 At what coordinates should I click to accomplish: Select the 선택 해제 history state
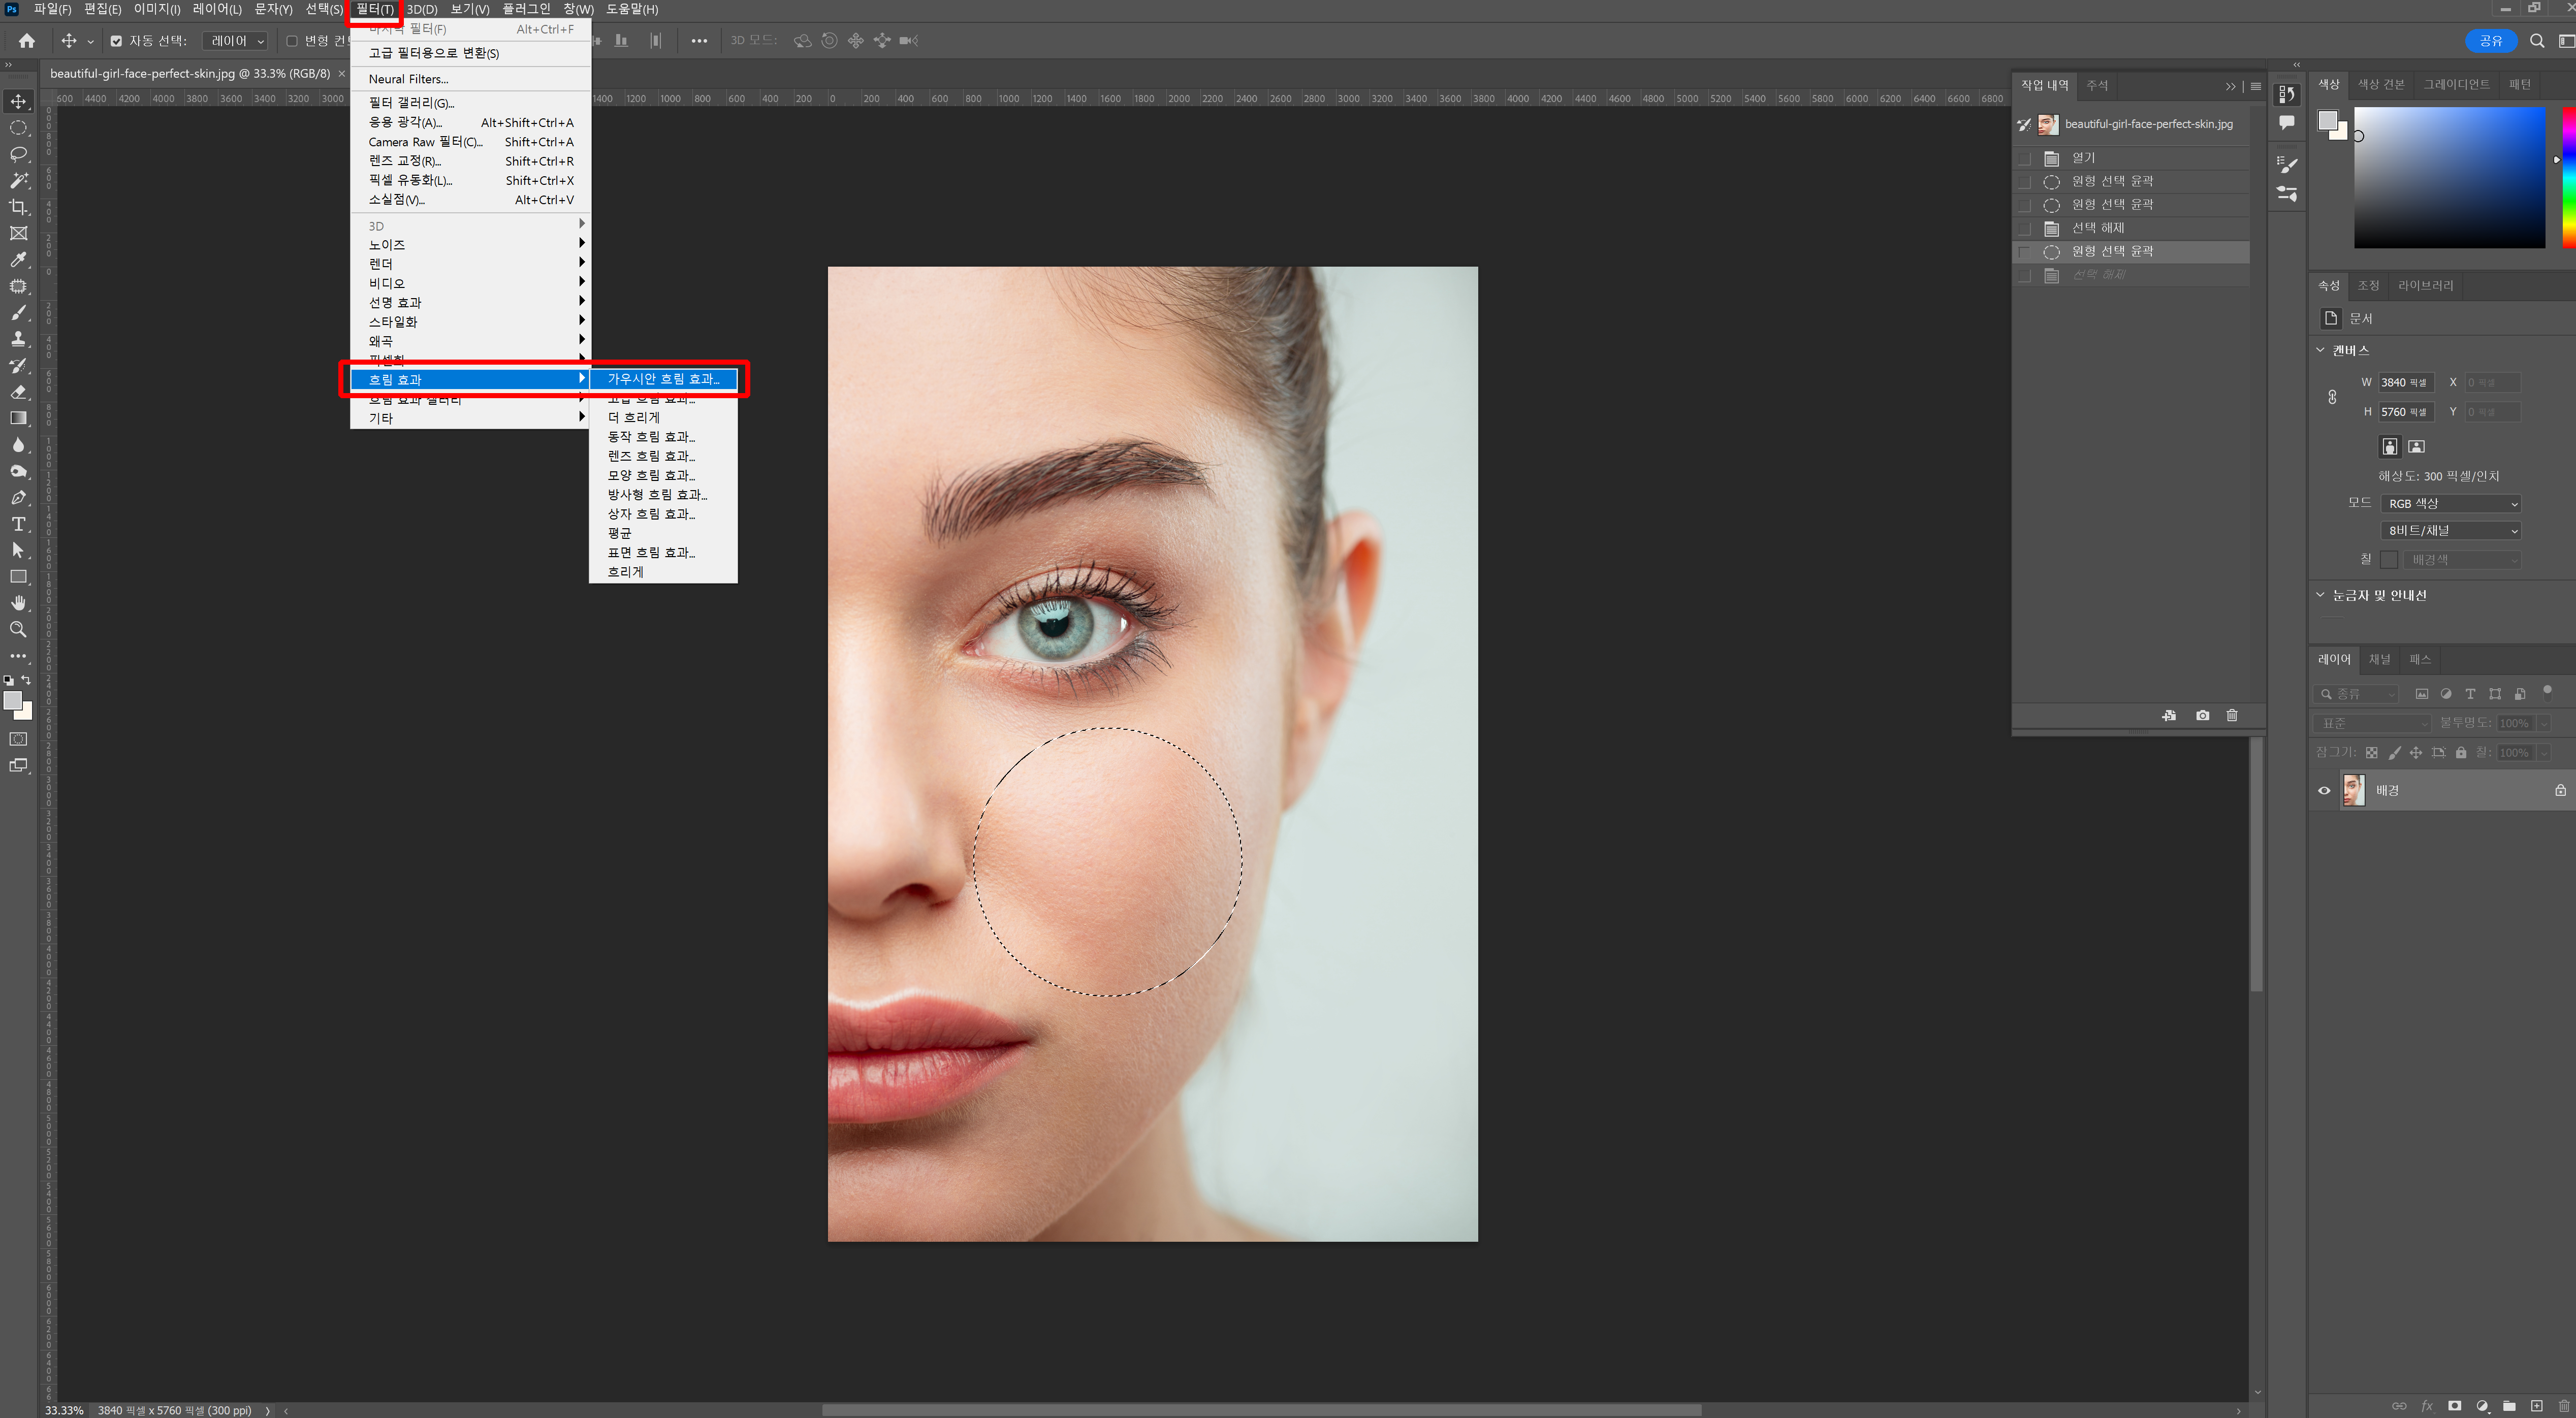pyautogui.click(x=2098, y=228)
